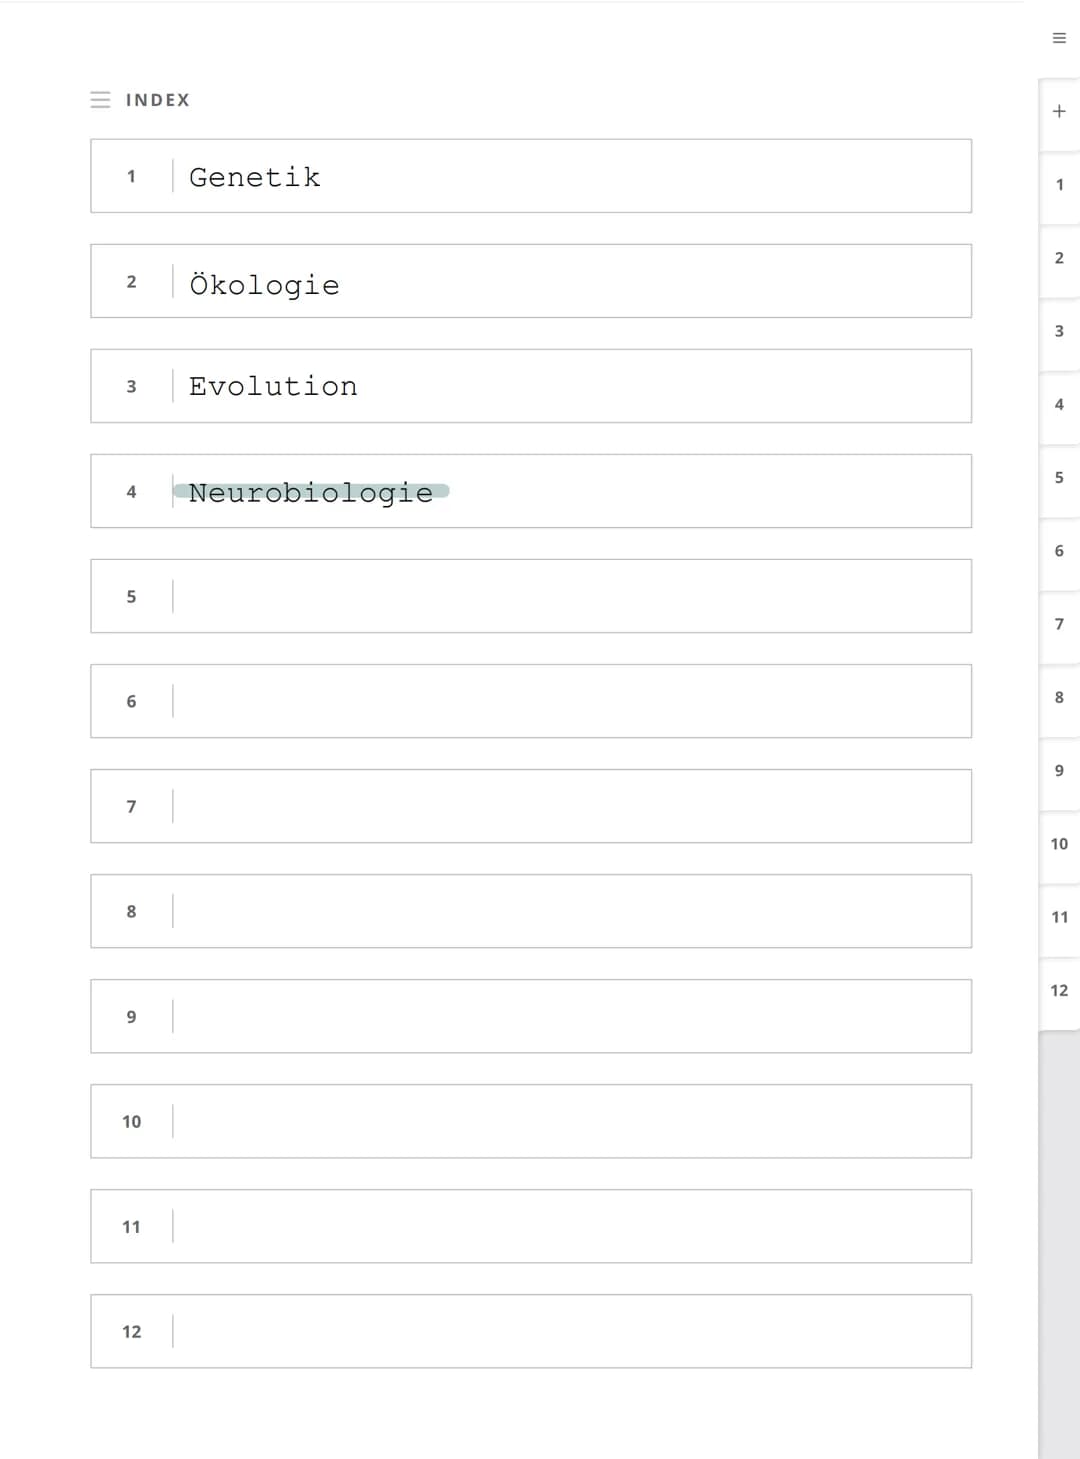
Task: Open the hamburger menu icon at top right
Action: 1059,38
